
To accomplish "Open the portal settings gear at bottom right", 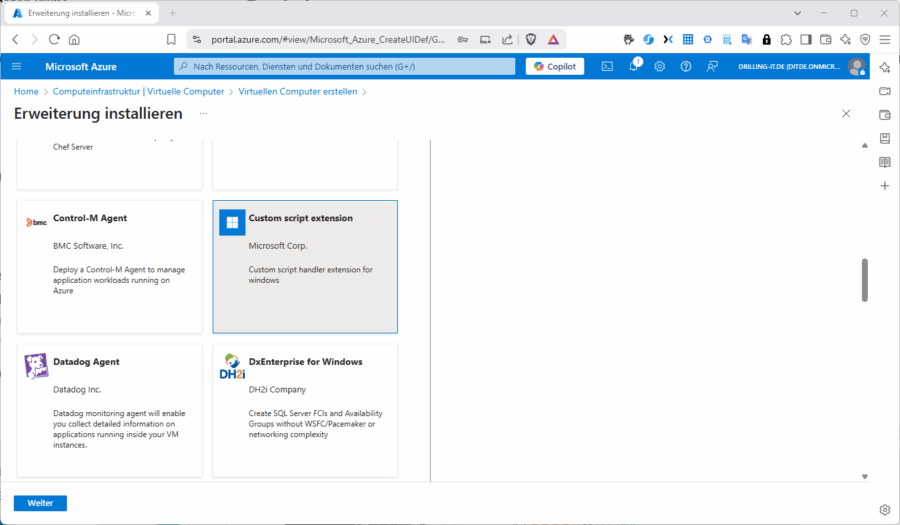I will click(x=885, y=510).
